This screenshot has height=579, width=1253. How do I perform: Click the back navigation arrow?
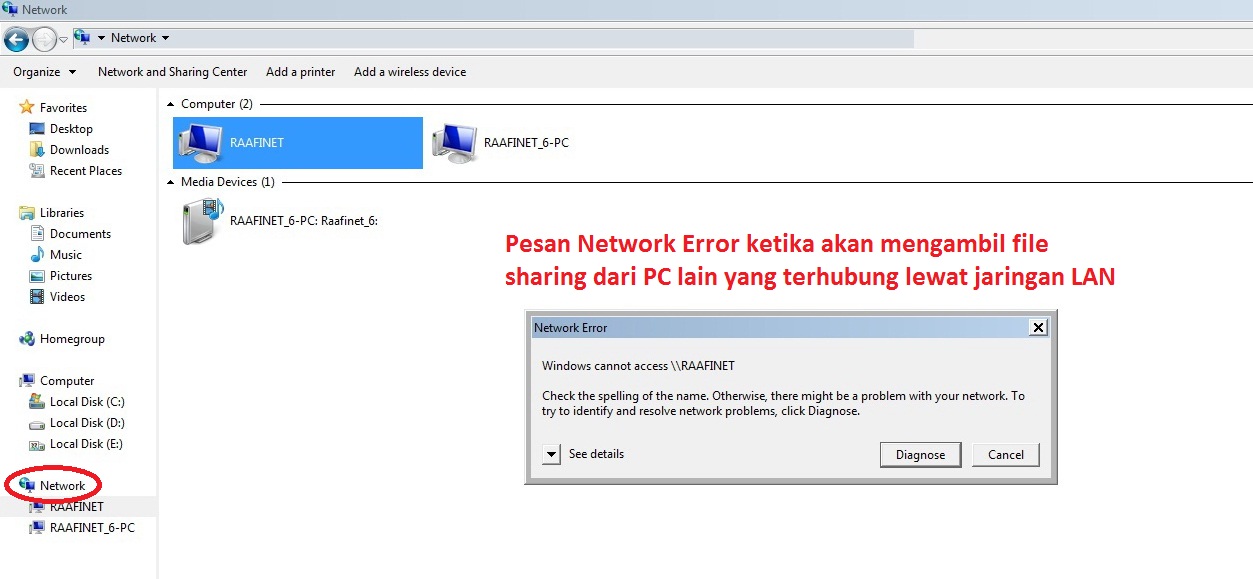pos(16,39)
